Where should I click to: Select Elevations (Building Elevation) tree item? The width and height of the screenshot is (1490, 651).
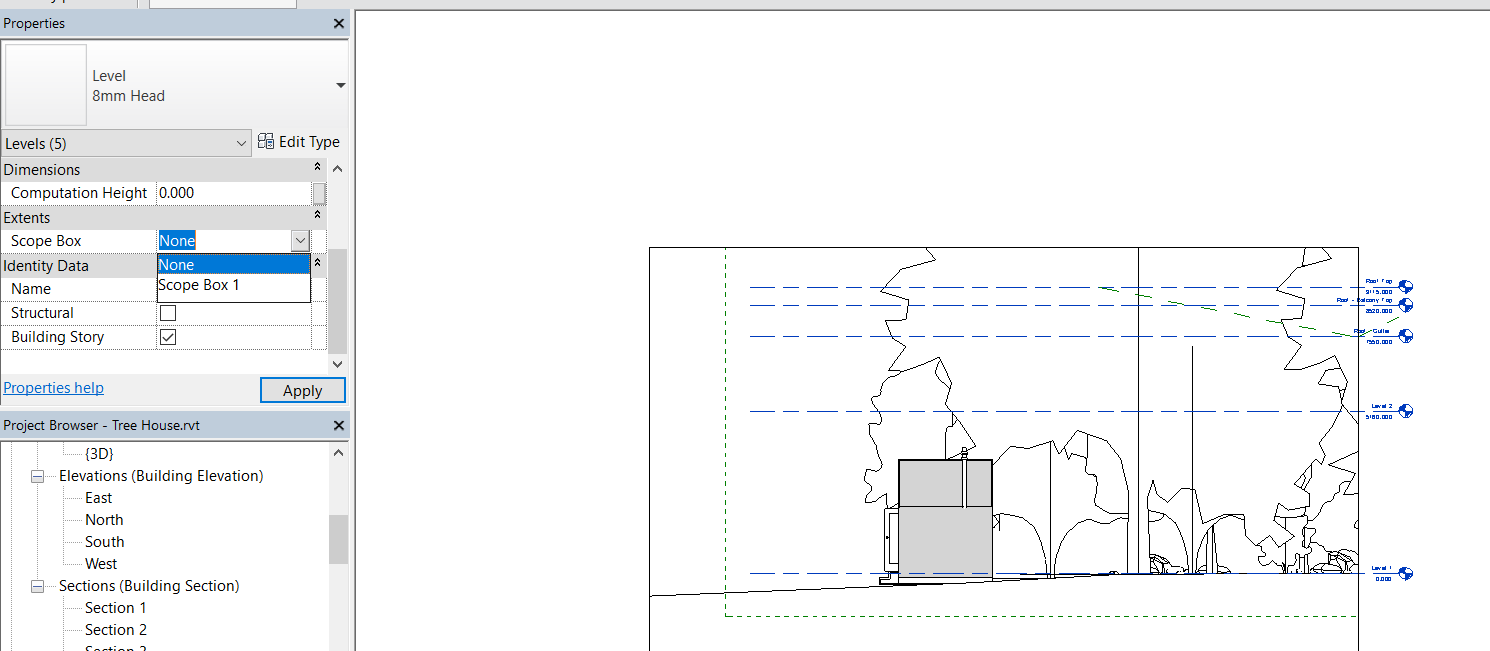pos(161,476)
